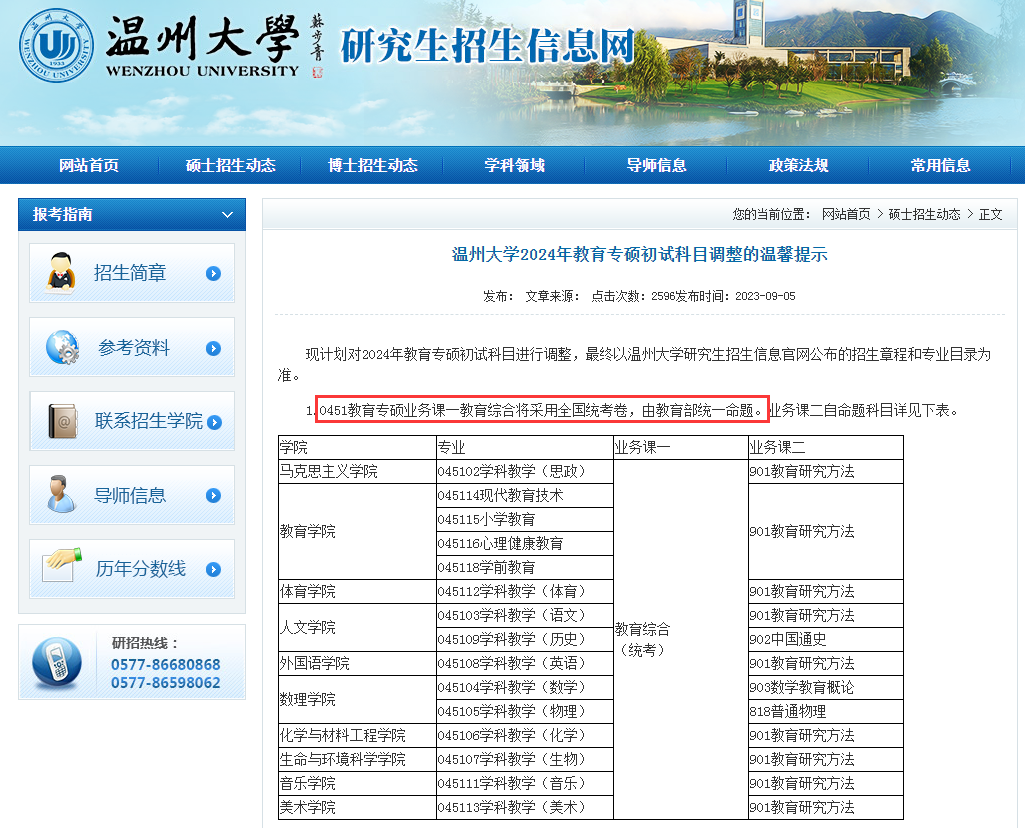Click the 生命与环境科学学院 table cell

click(357, 759)
